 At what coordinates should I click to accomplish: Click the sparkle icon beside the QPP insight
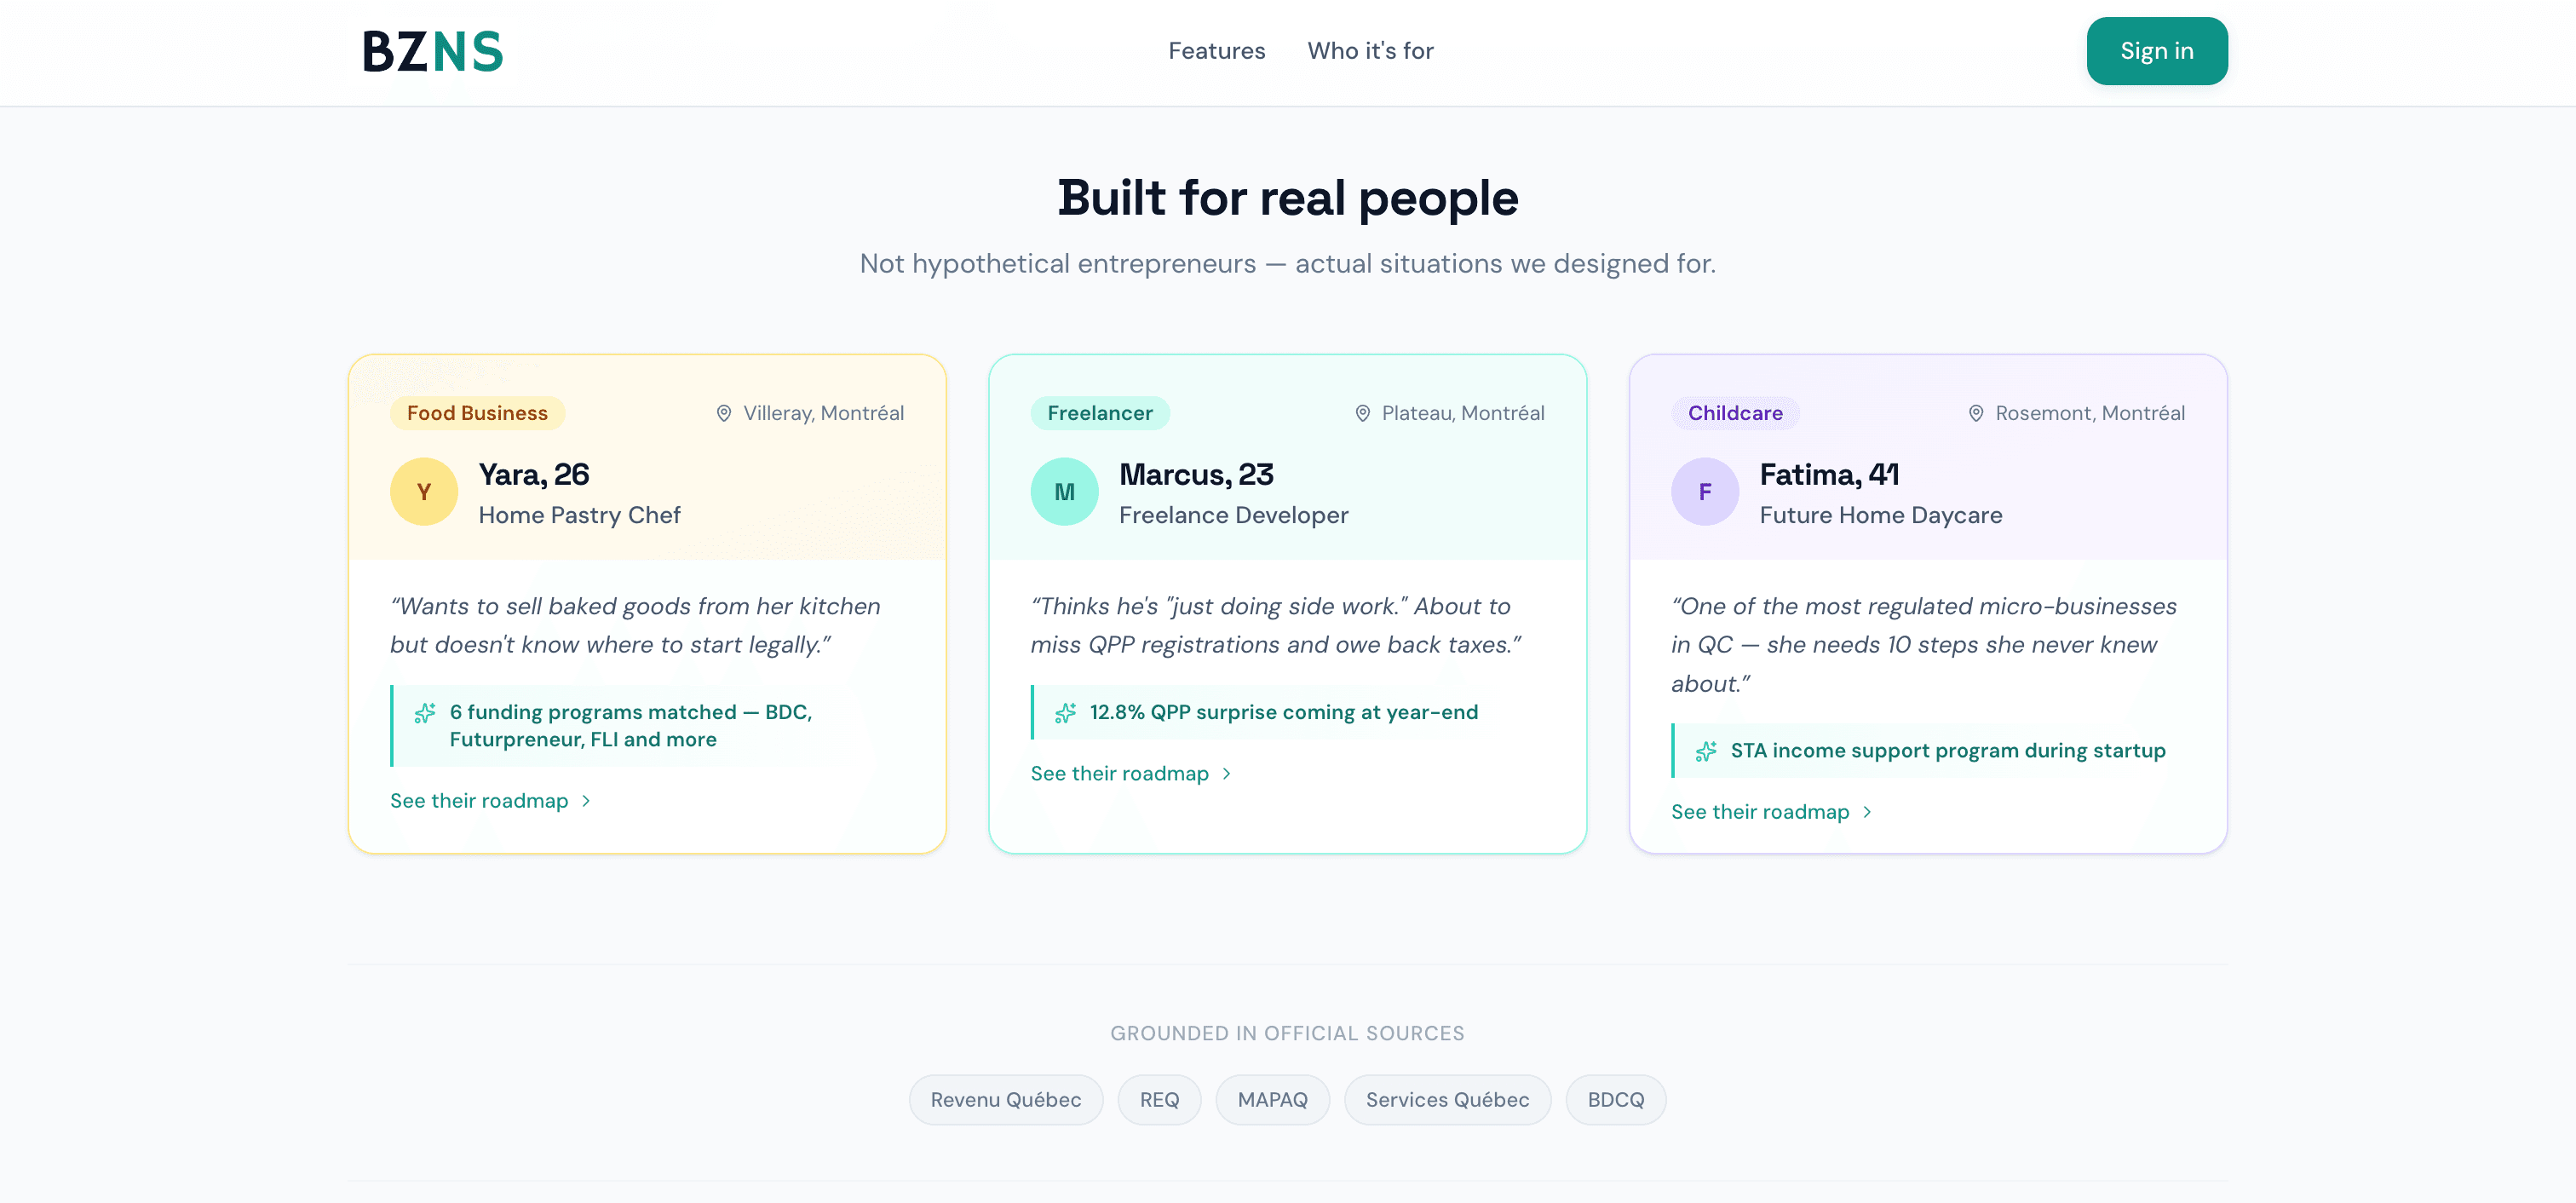[x=1065, y=712]
